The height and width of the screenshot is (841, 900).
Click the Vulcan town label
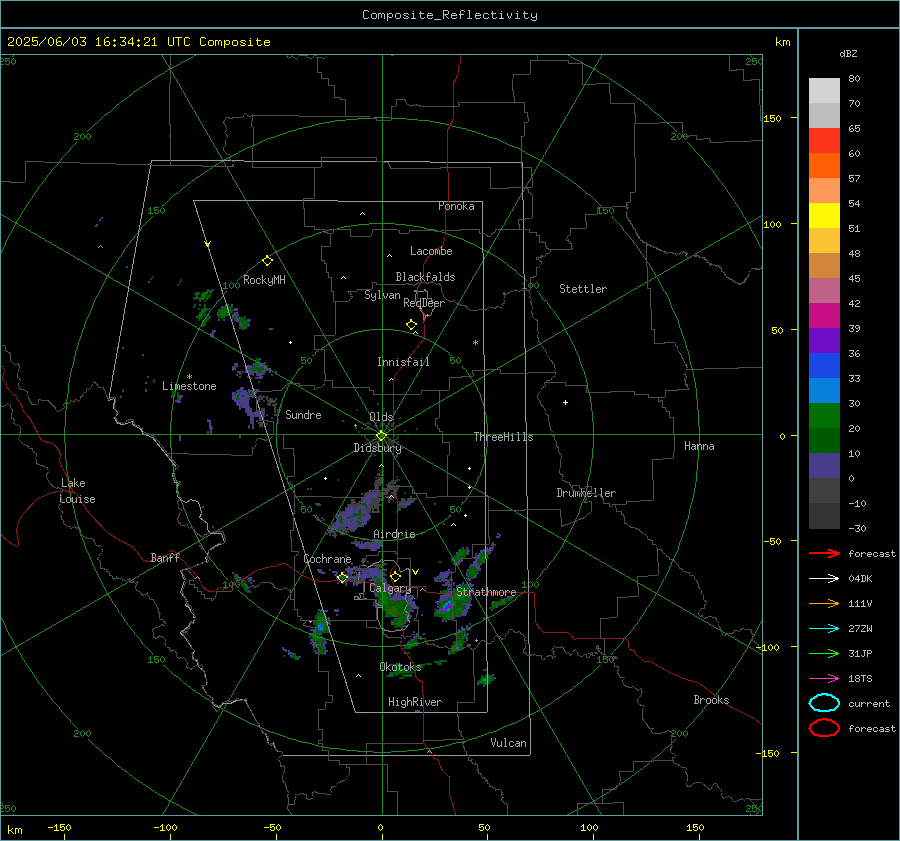(508, 743)
